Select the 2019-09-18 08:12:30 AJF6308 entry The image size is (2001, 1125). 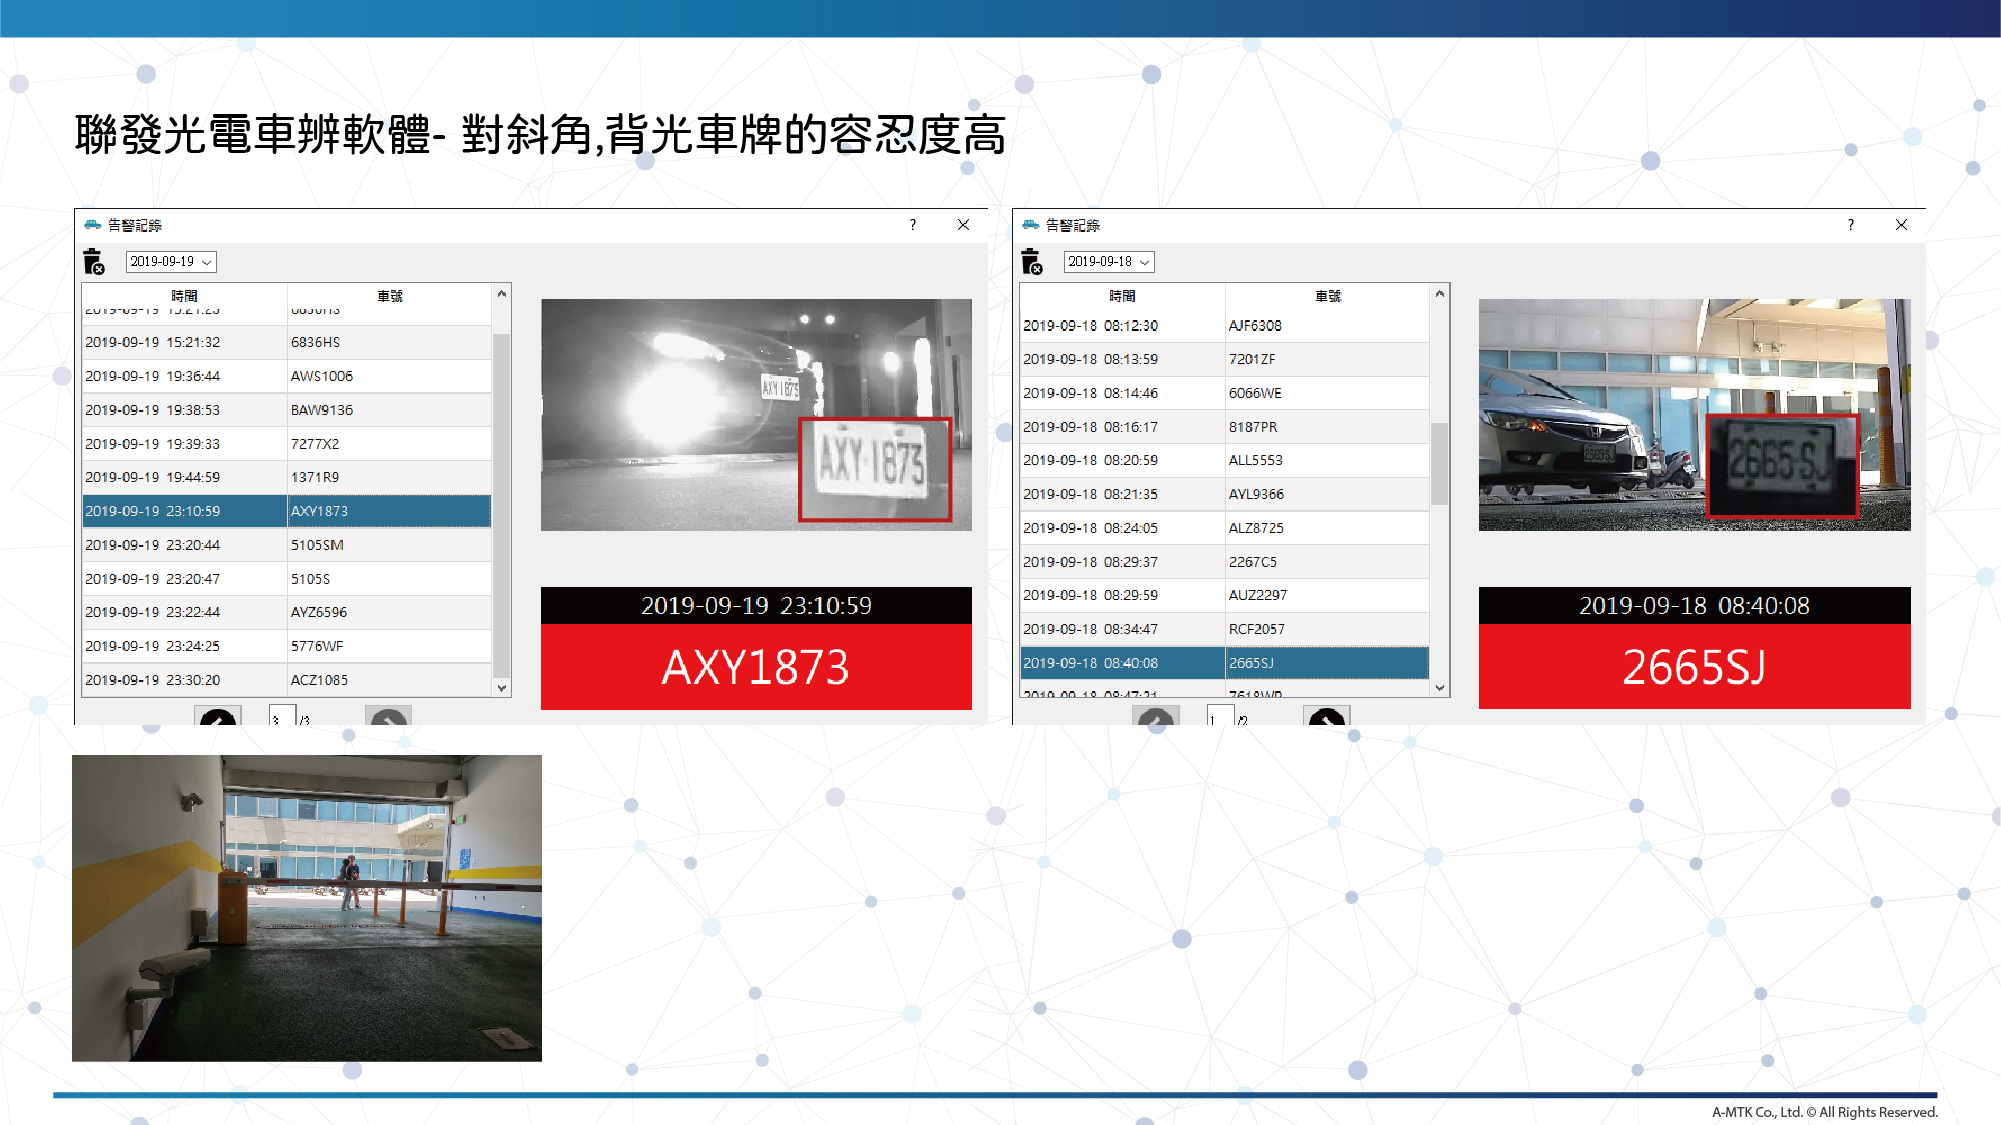click(x=1225, y=326)
